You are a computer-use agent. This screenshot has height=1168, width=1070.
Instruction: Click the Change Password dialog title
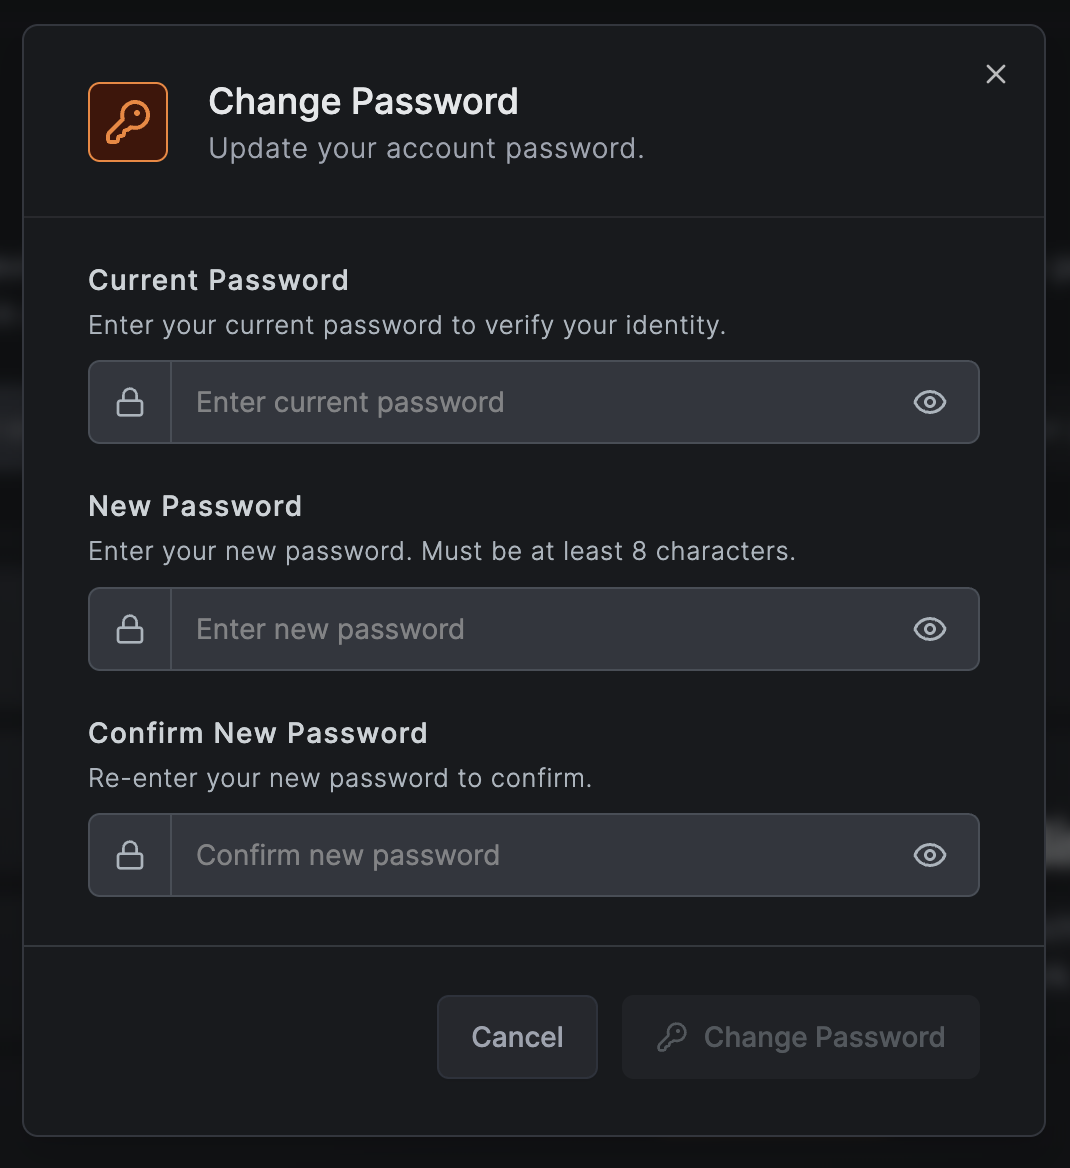pos(363,101)
